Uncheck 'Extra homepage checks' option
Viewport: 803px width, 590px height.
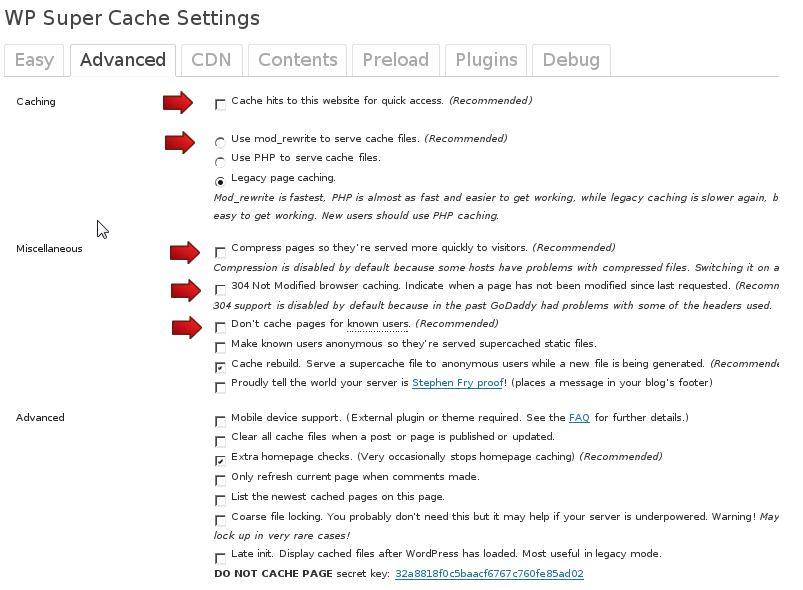(220, 460)
